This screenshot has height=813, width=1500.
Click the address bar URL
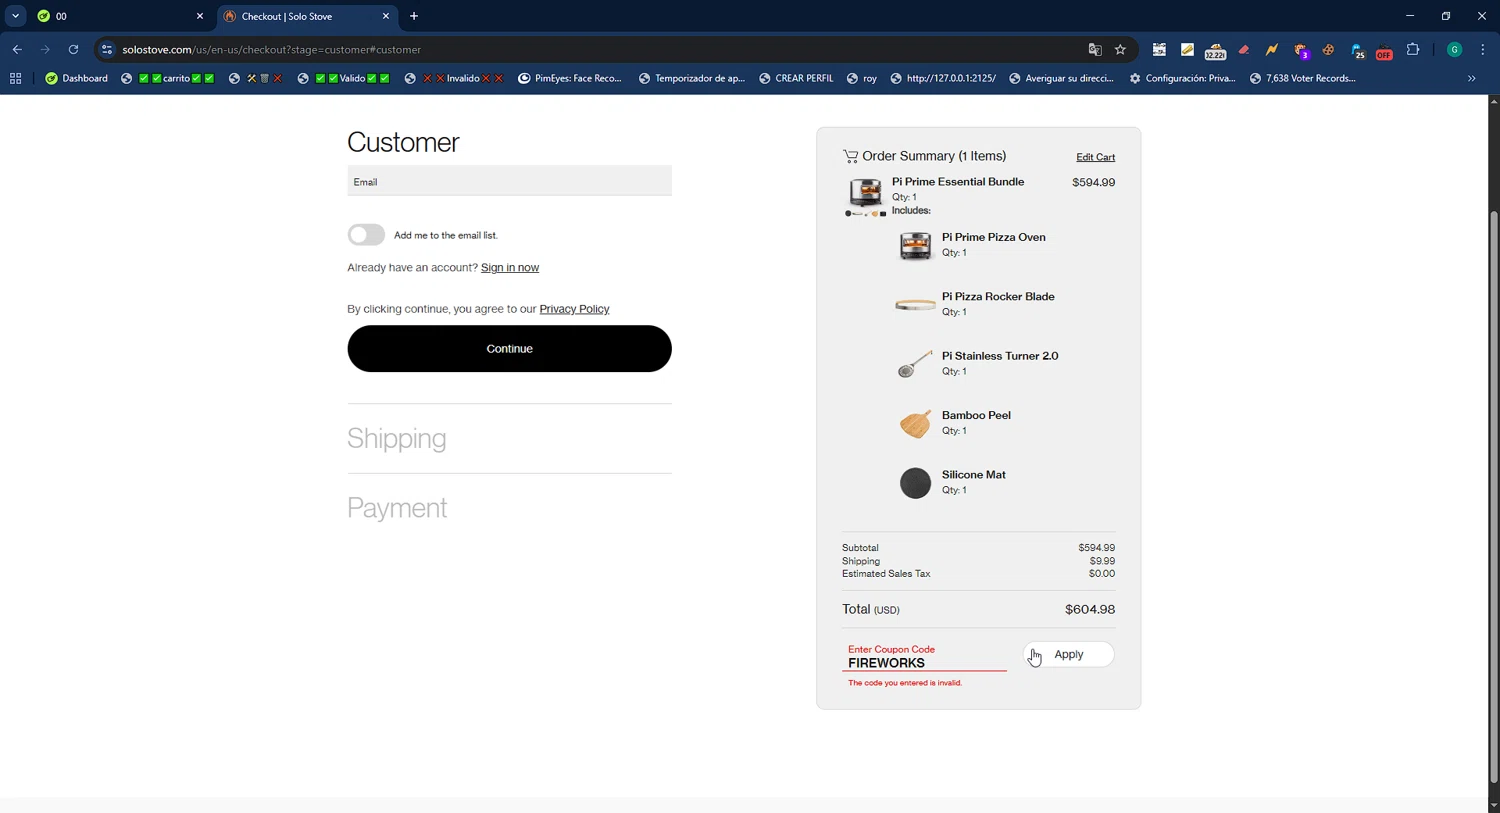pyautogui.click(x=272, y=49)
